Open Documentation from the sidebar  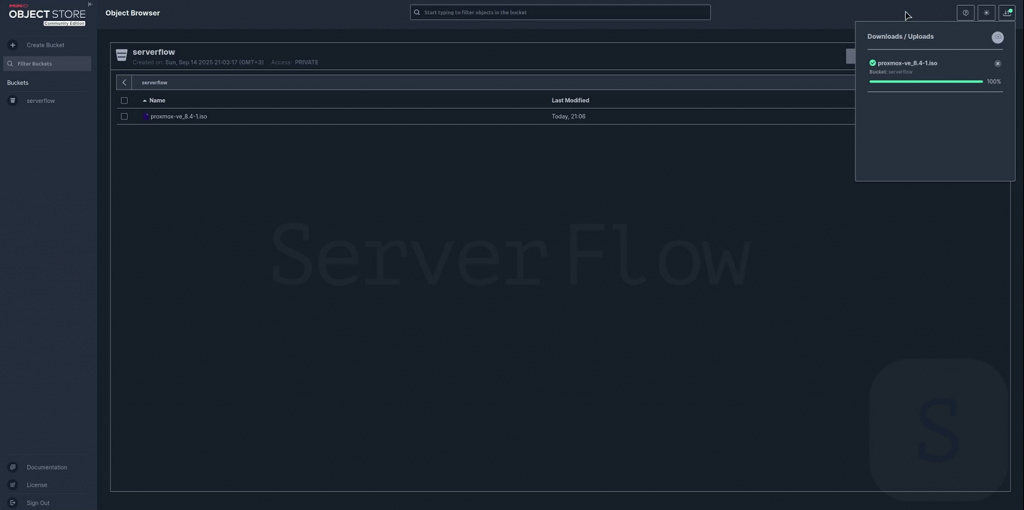pos(46,467)
